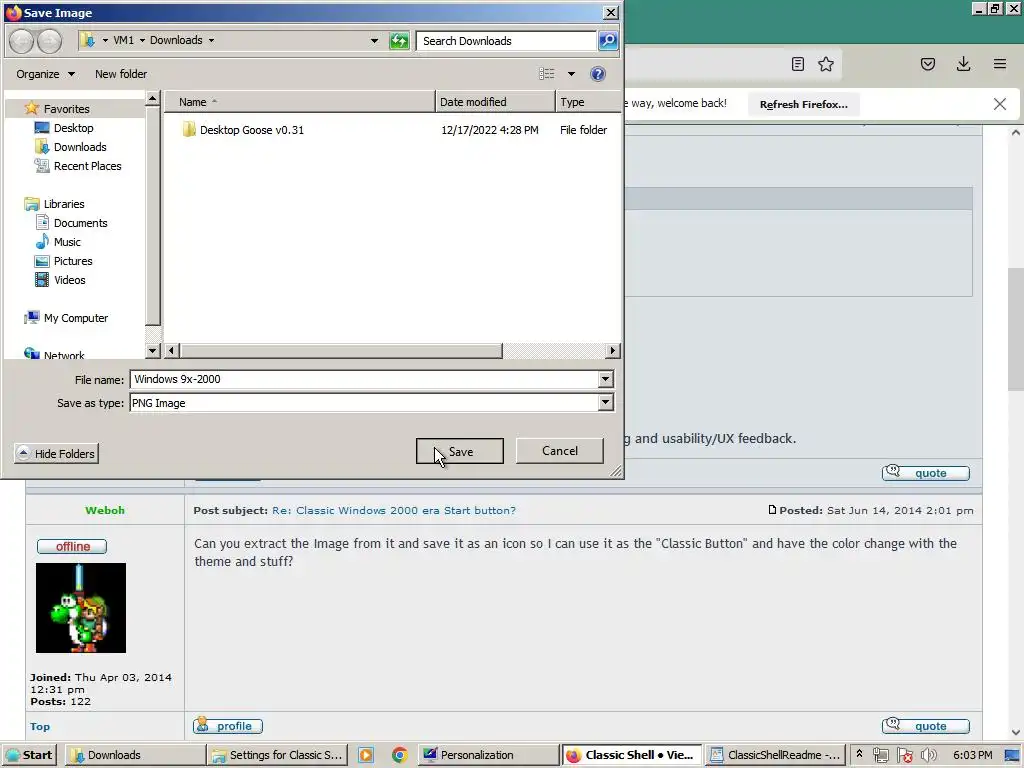Image resolution: width=1024 pixels, height=768 pixels.
Task: Click the navigation pane scroll down arrow
Action: (152, 351)
